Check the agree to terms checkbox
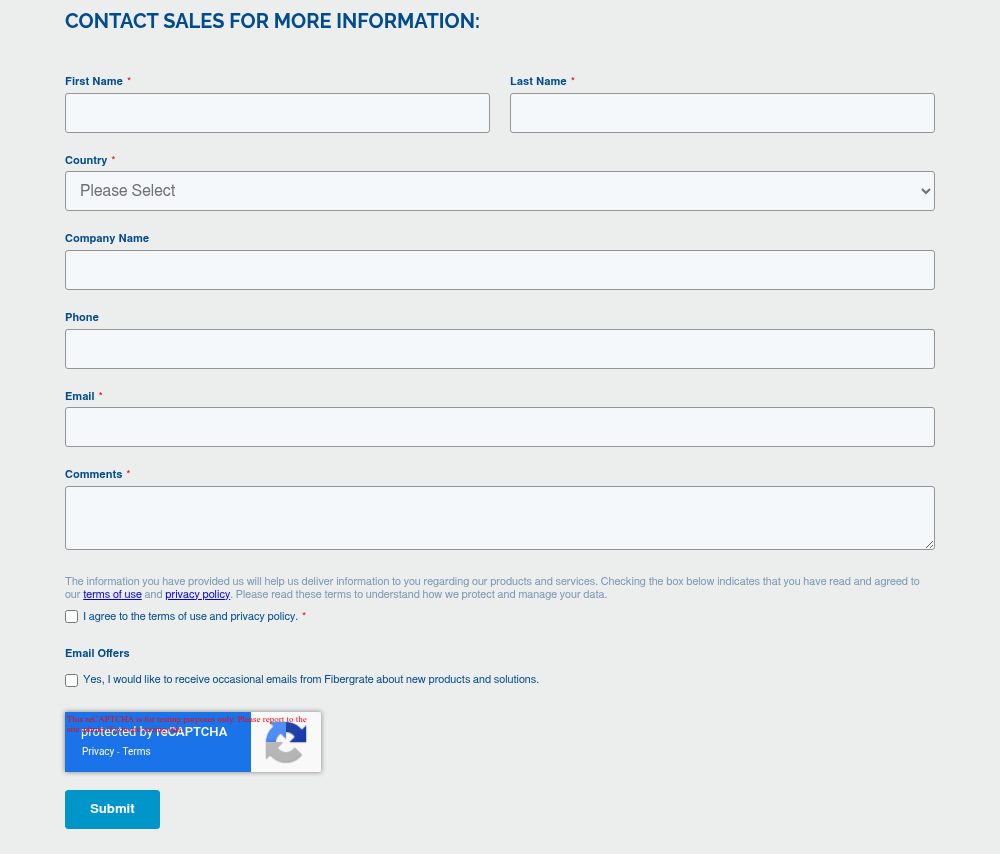 [x=72, y=617]
